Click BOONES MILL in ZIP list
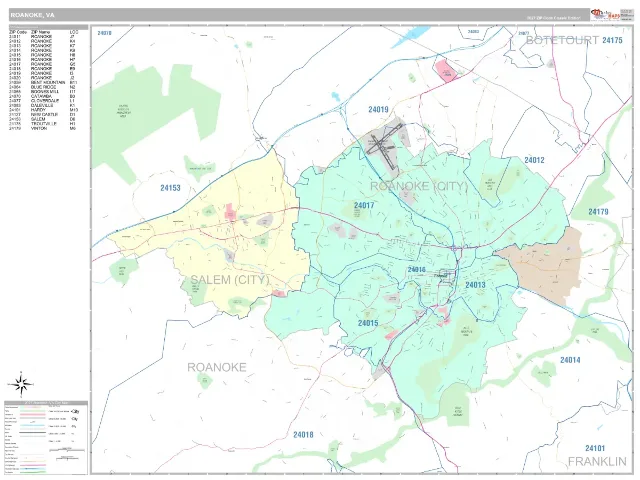Screen dimensions: 640x480 pos(45,92)
